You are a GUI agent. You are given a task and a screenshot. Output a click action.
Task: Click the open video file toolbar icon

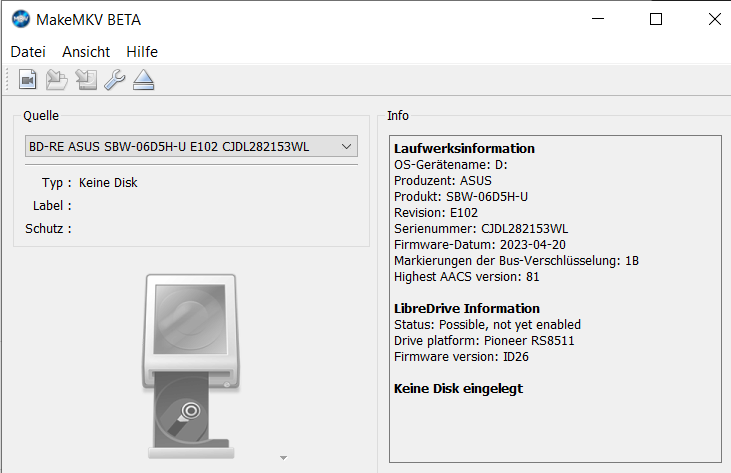pos(28,80)
